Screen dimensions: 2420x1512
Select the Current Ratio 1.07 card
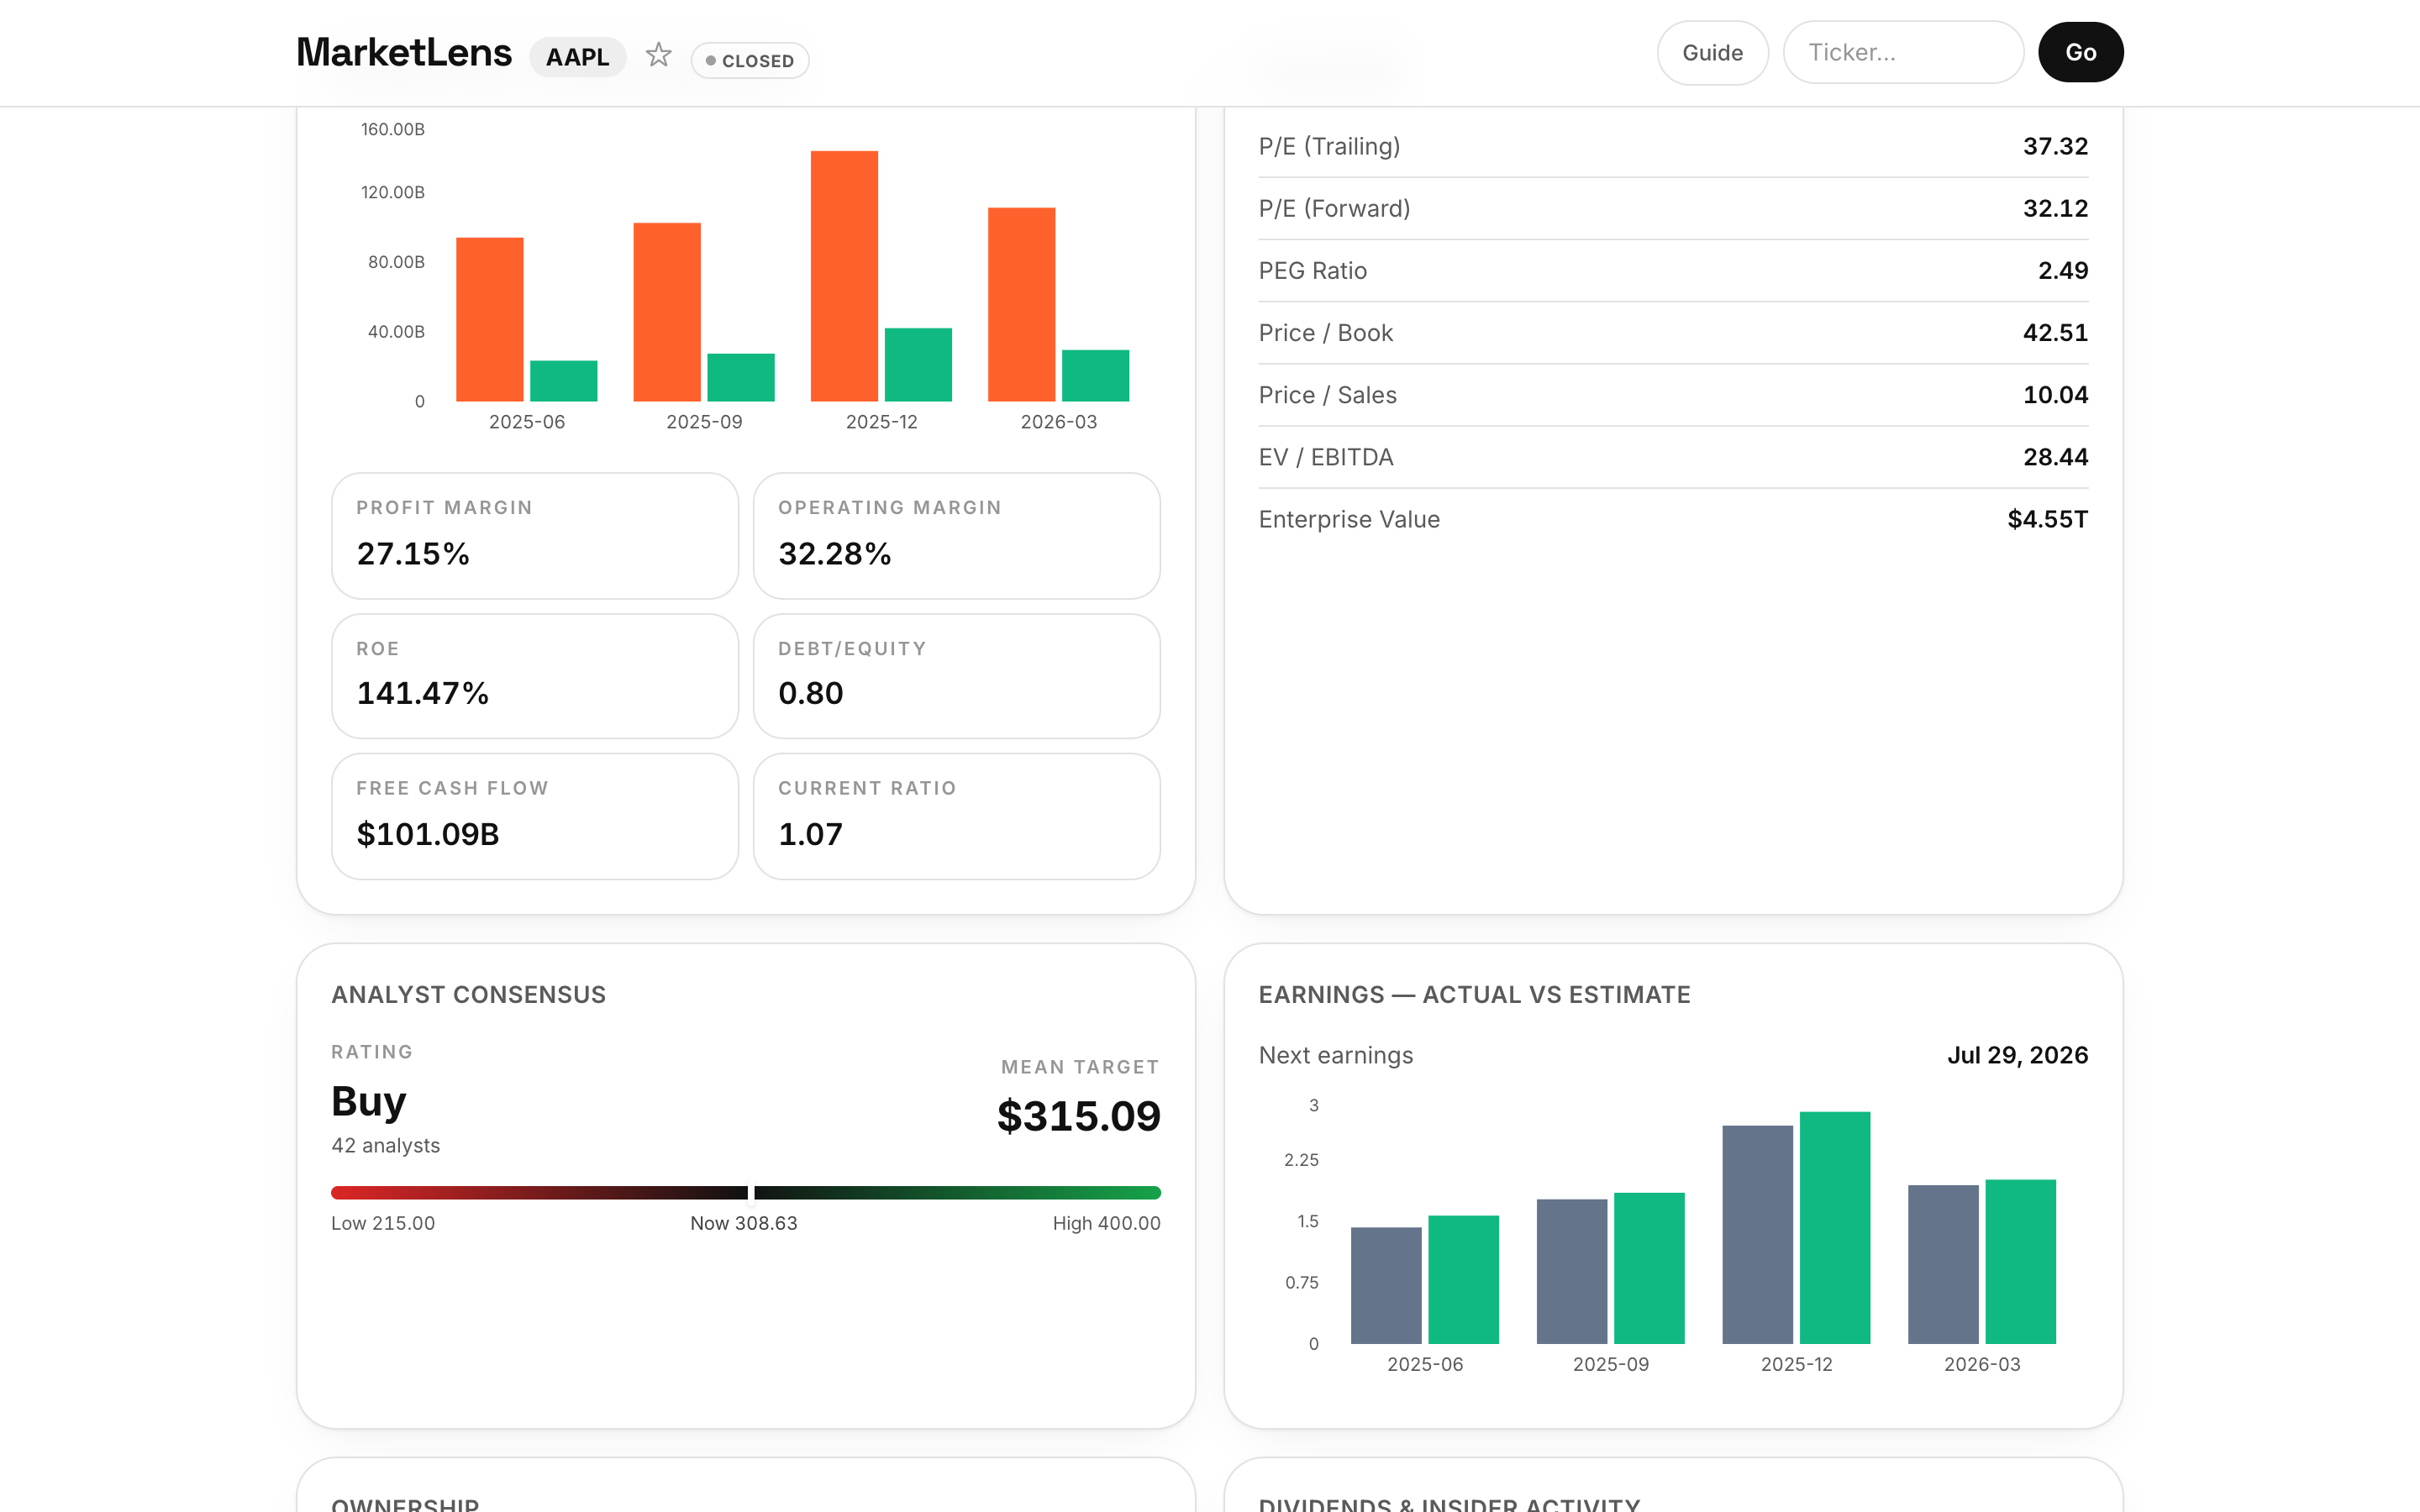click(956, 816)
